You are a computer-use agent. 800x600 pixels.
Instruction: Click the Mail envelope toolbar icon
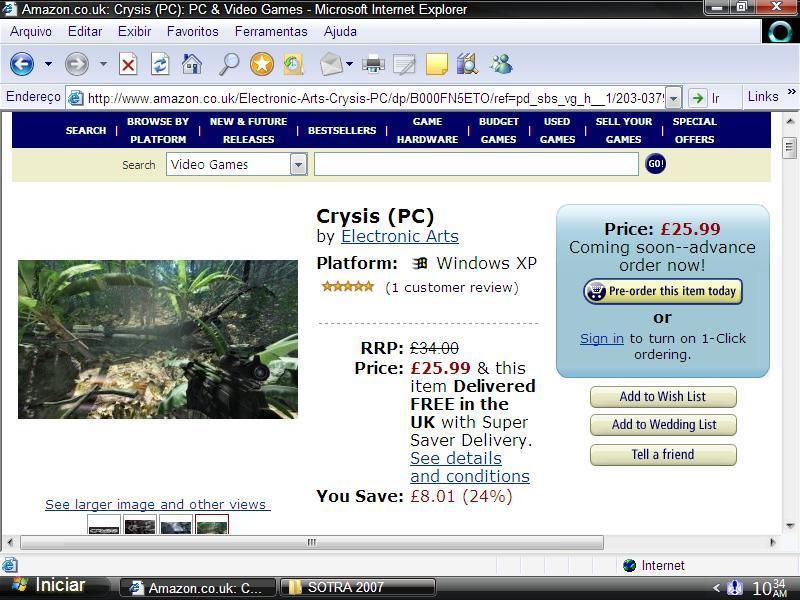click(331, 64)
